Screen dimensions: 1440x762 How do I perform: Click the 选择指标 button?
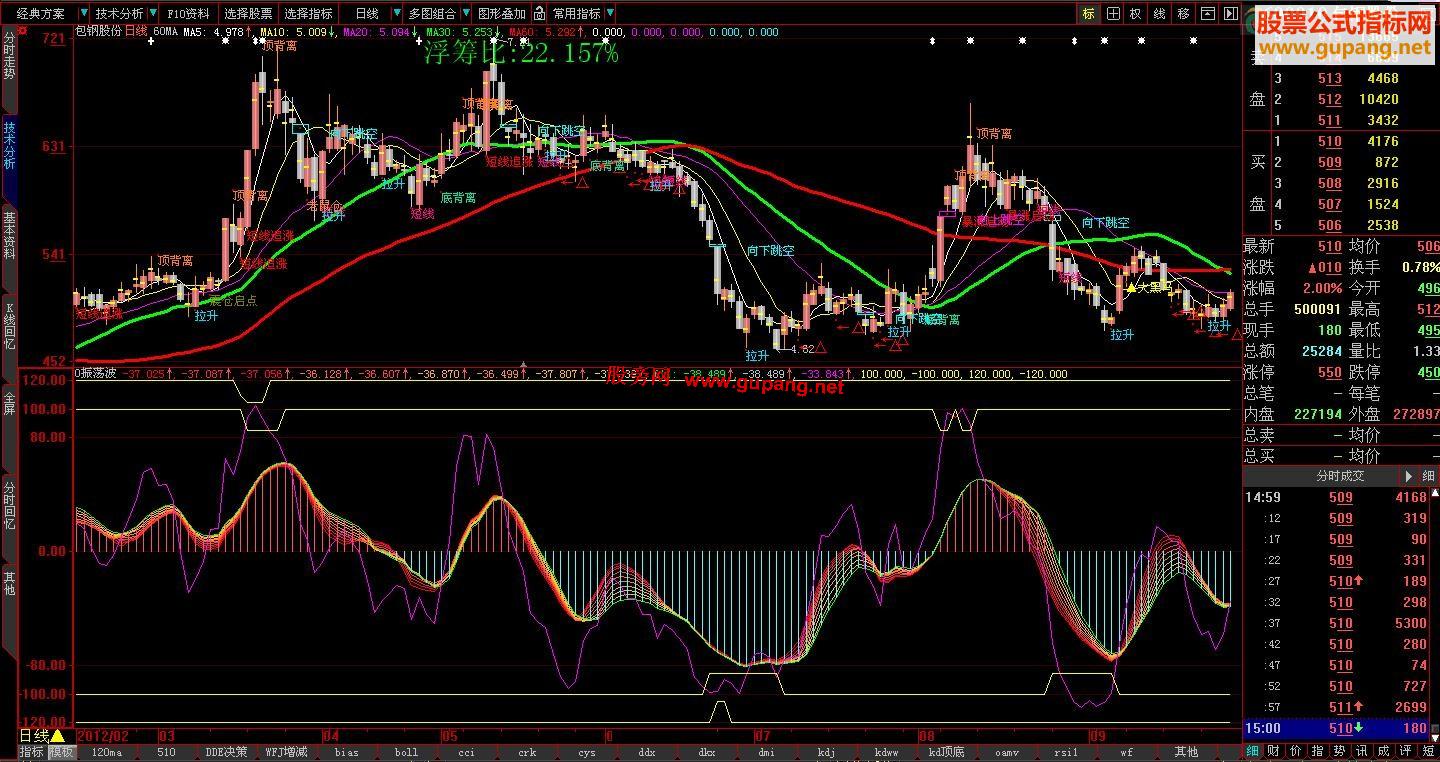(x=308, y=14)
